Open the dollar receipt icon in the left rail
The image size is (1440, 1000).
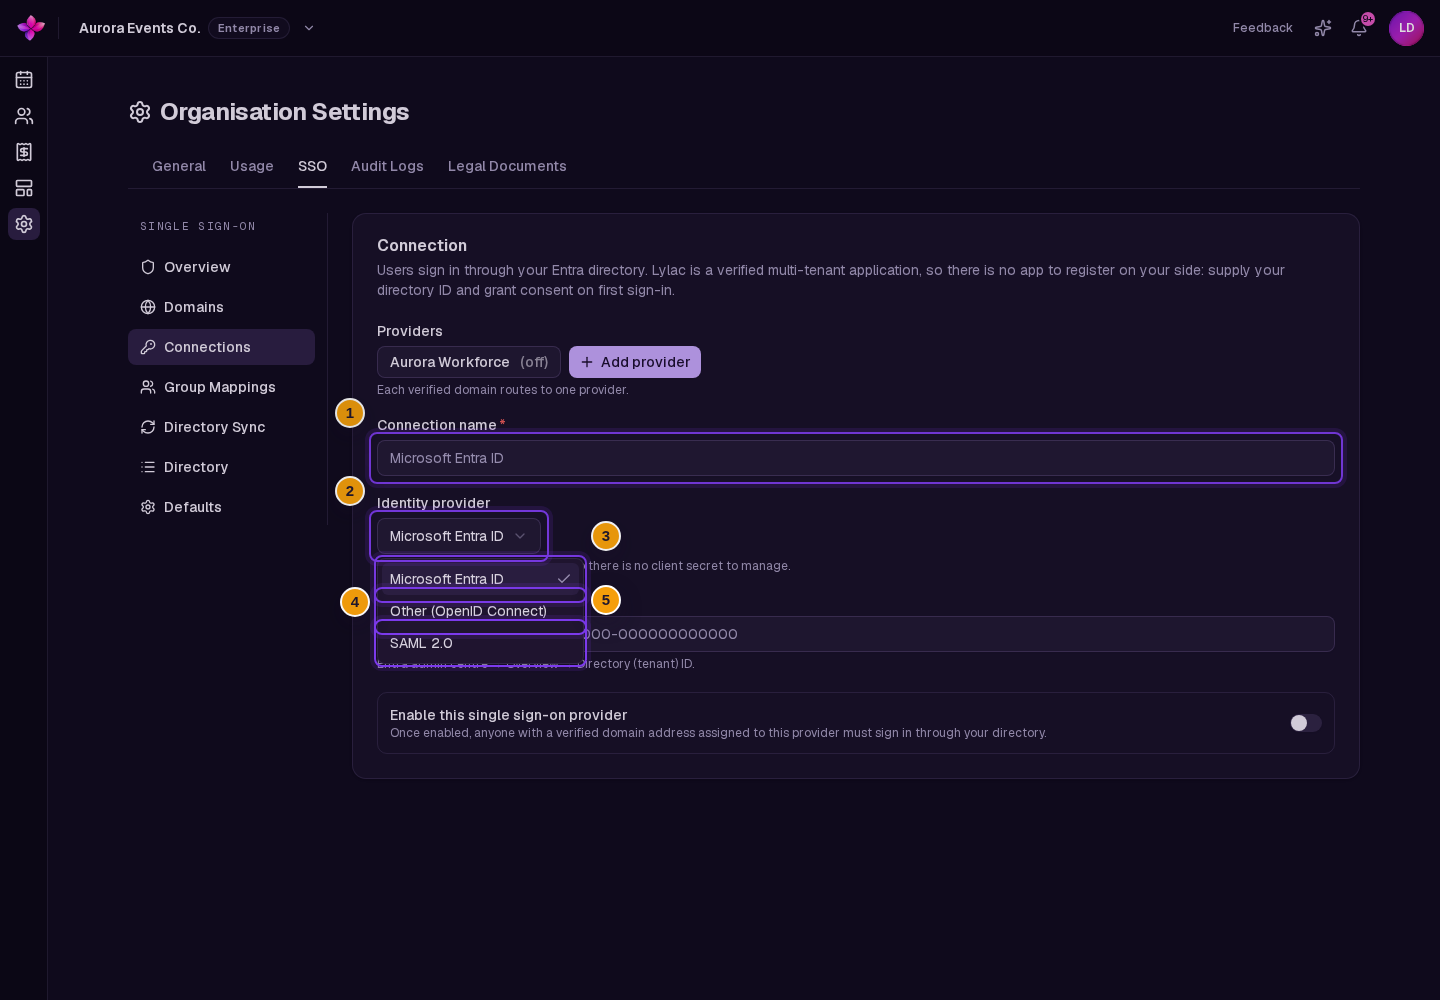click(24, 152)
